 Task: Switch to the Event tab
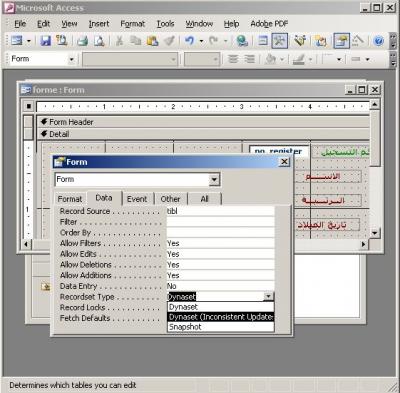137,199
